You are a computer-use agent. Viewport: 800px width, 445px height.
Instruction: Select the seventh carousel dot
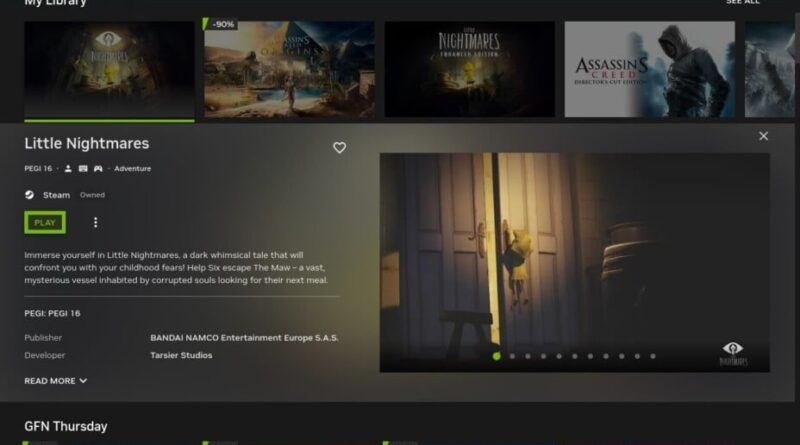coord(590,356)
